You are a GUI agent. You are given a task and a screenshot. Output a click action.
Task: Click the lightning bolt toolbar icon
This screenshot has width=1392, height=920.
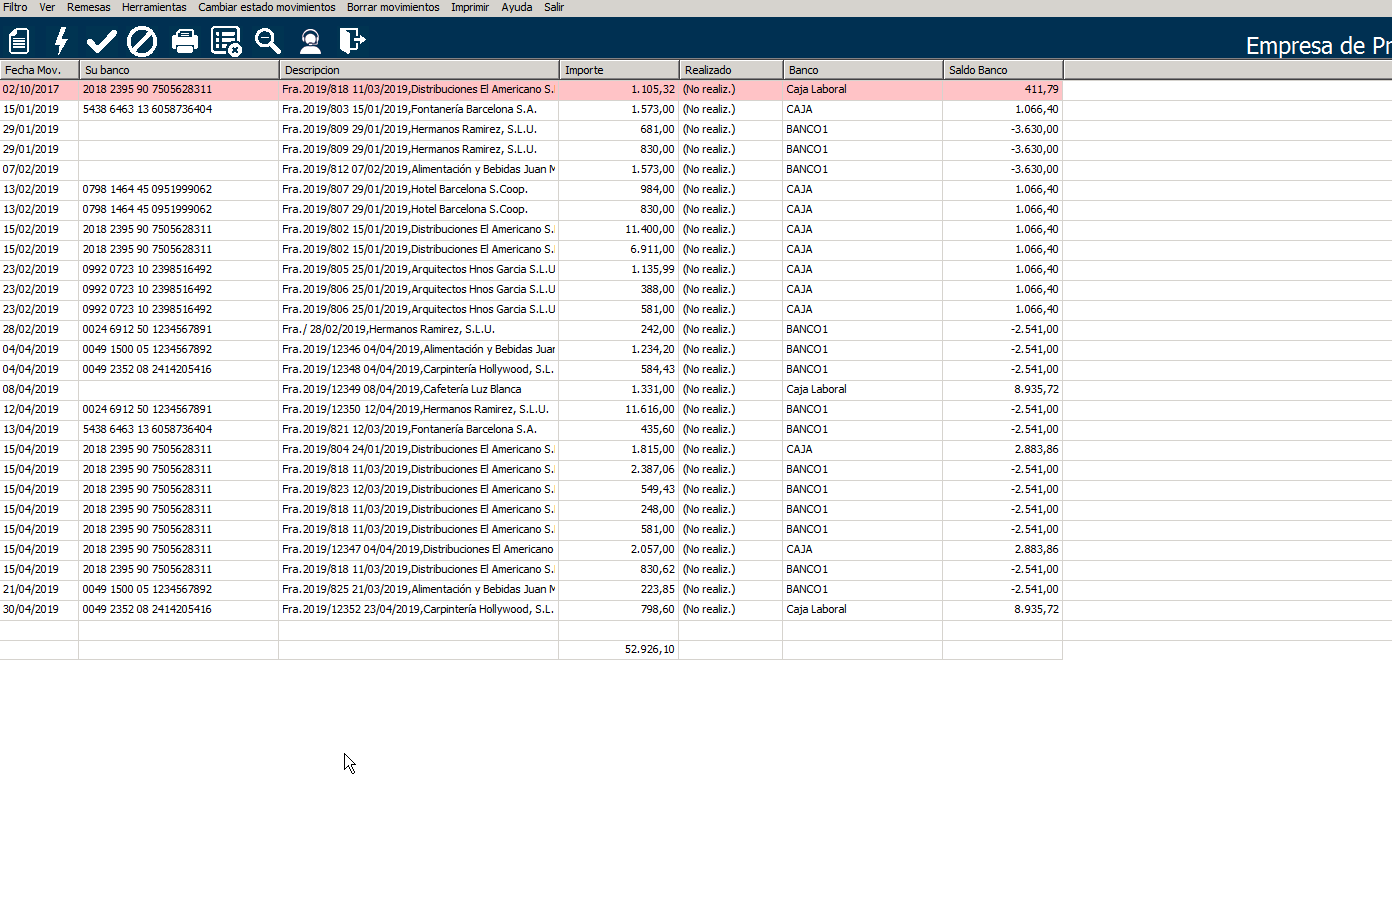(61, 41)
